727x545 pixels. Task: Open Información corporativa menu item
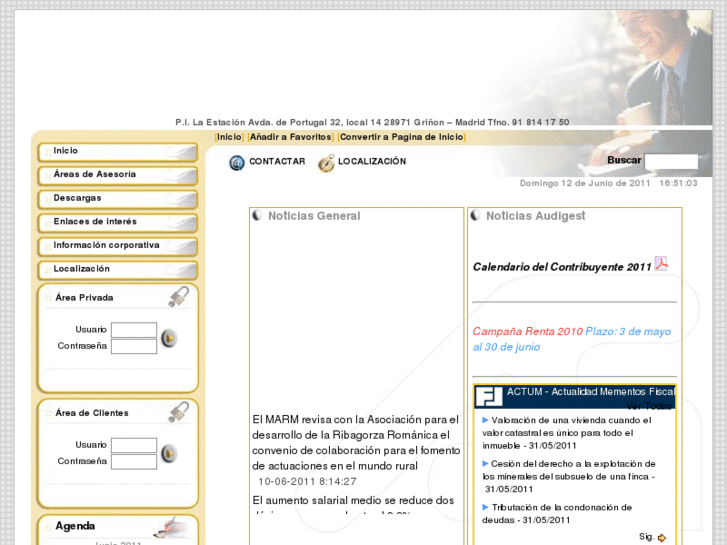(118, 246)
